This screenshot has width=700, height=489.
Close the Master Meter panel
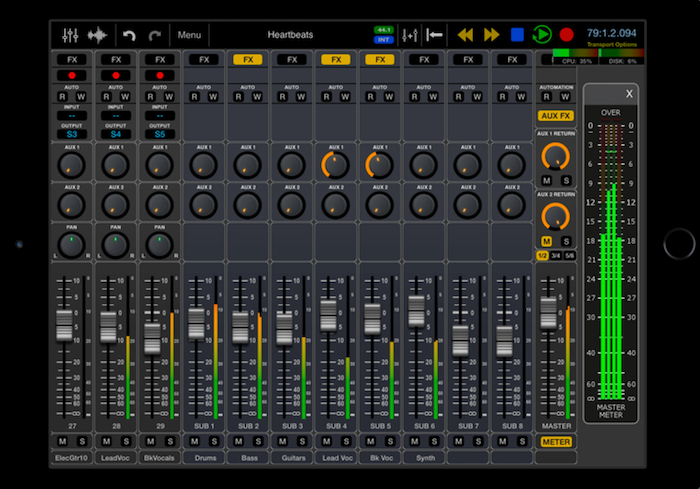coord(629,94)
